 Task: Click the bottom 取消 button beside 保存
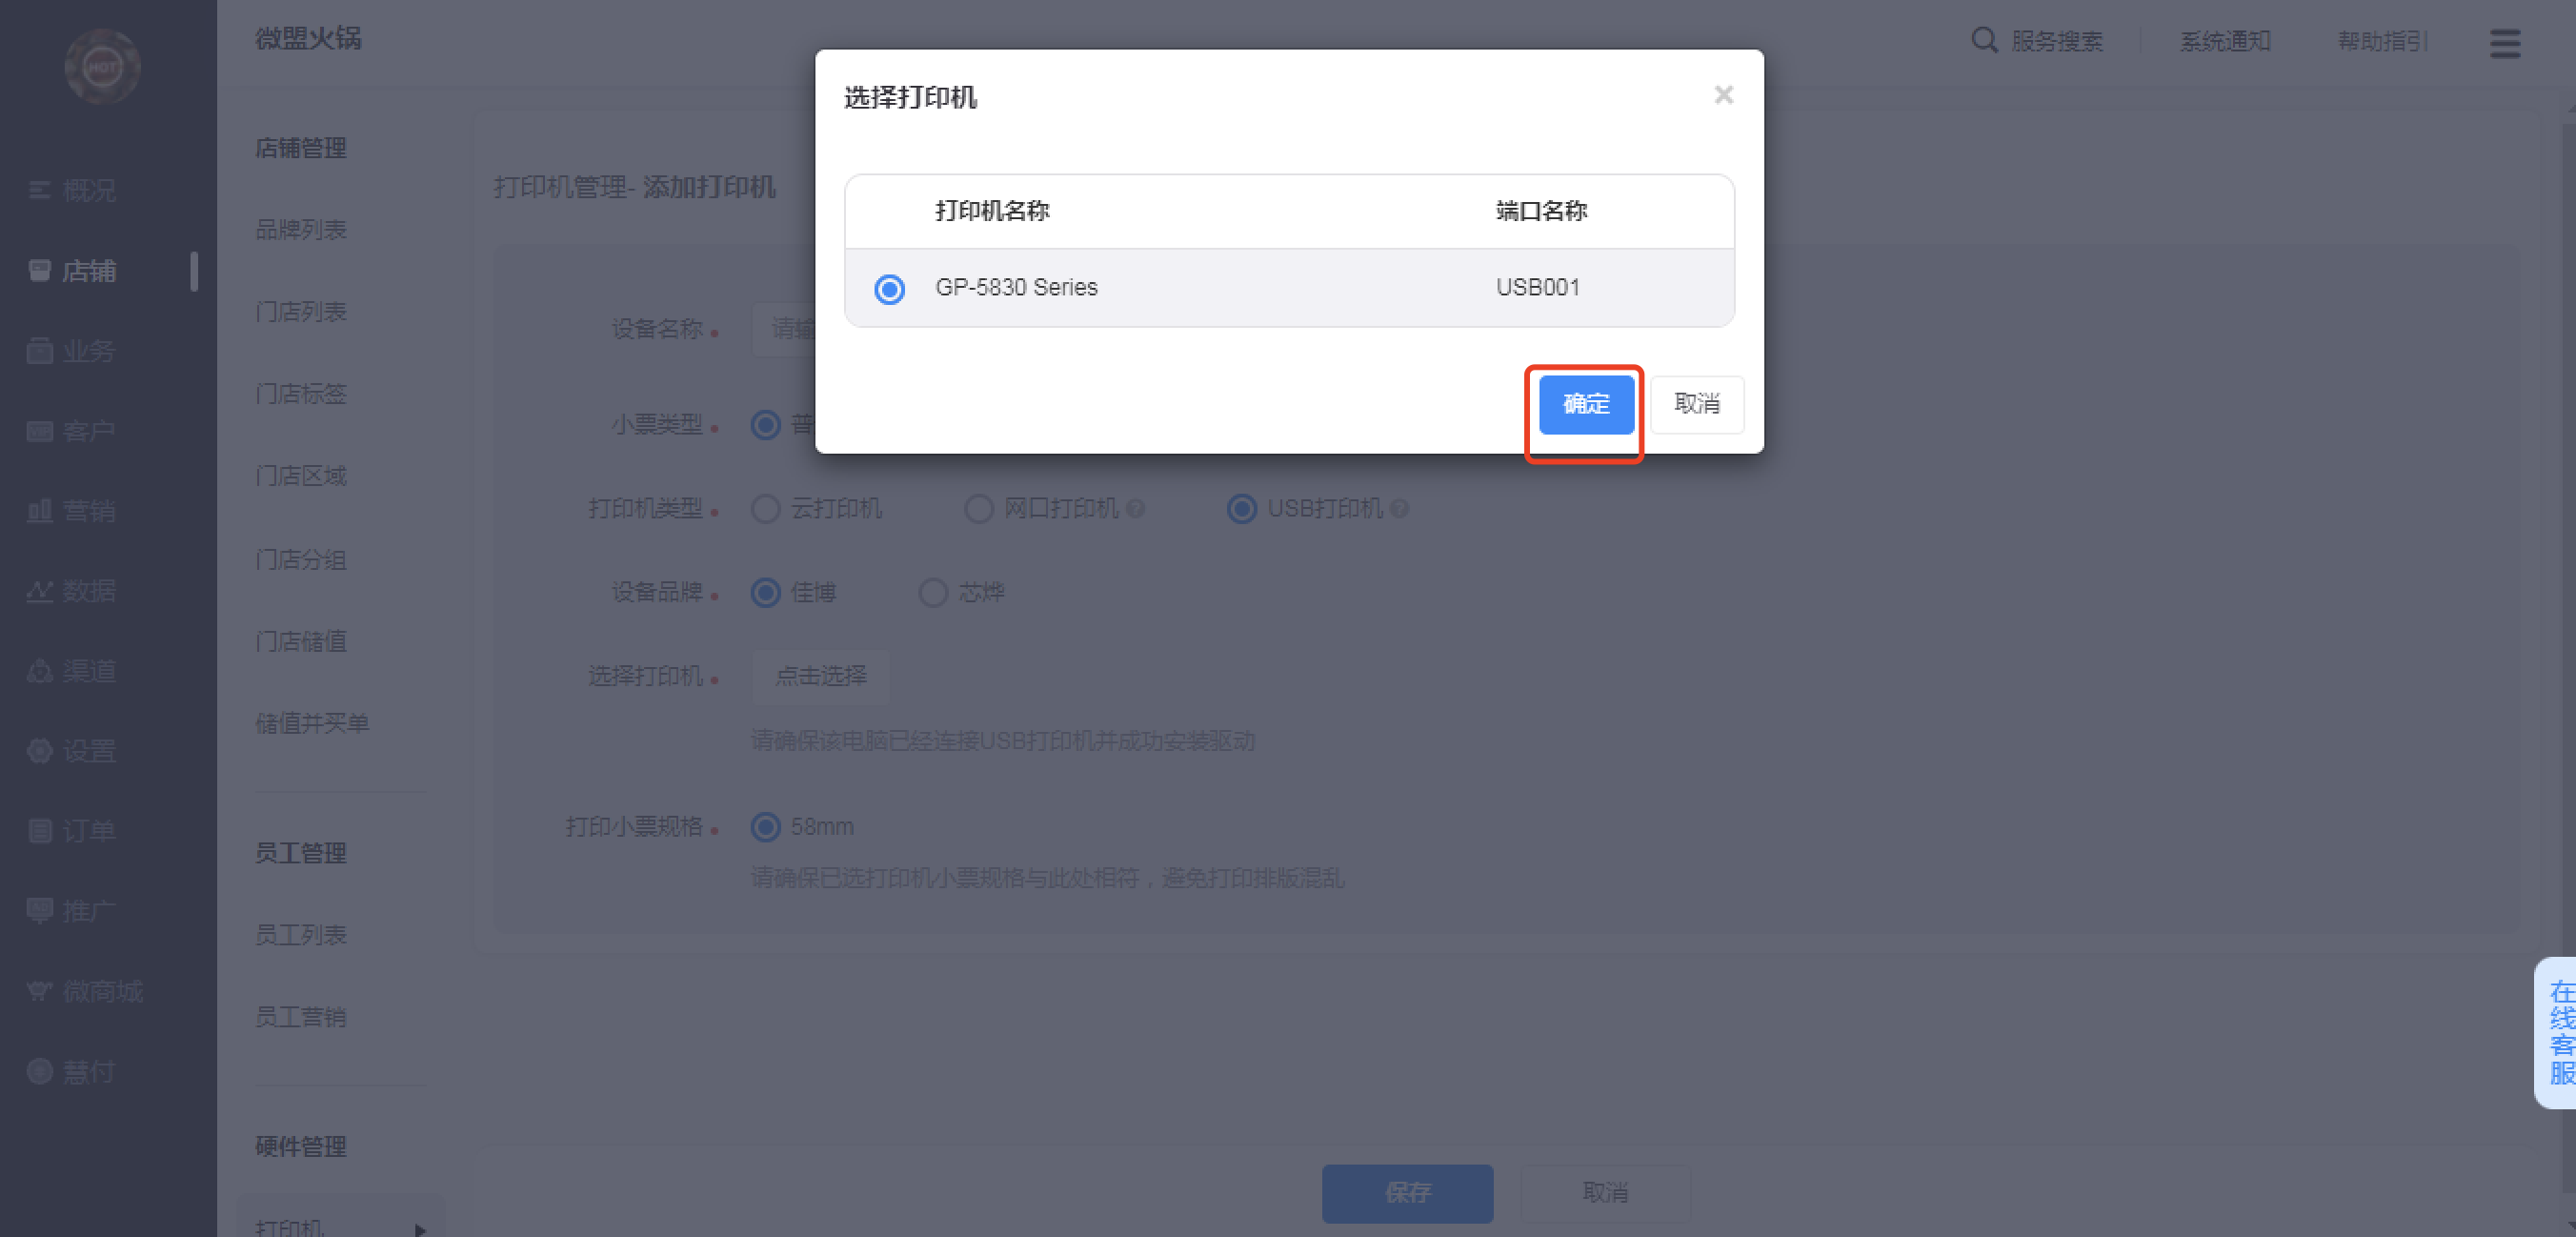(x=1605, y=1193)
